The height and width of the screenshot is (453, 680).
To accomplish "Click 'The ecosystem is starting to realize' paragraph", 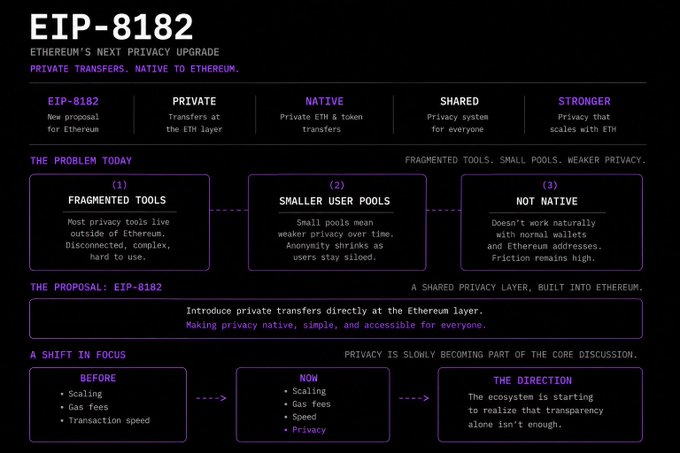I will tap(536, 411).
